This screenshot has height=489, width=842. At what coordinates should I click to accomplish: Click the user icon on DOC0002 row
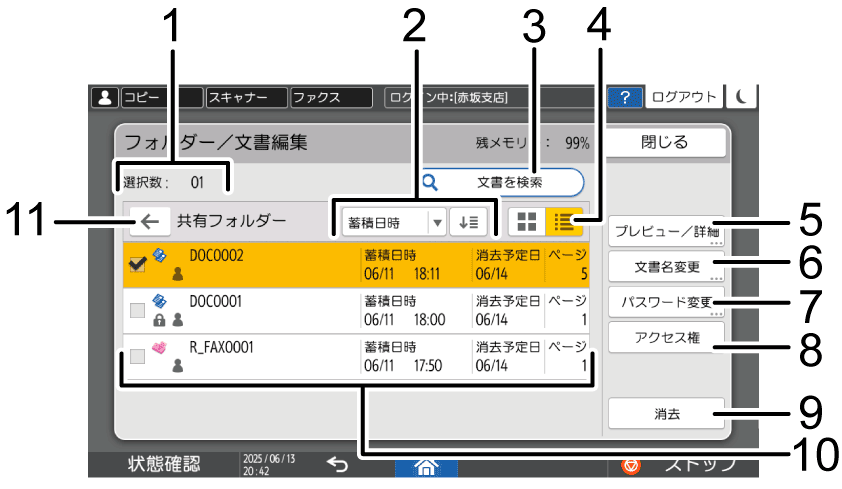click(x=178, y=274)
